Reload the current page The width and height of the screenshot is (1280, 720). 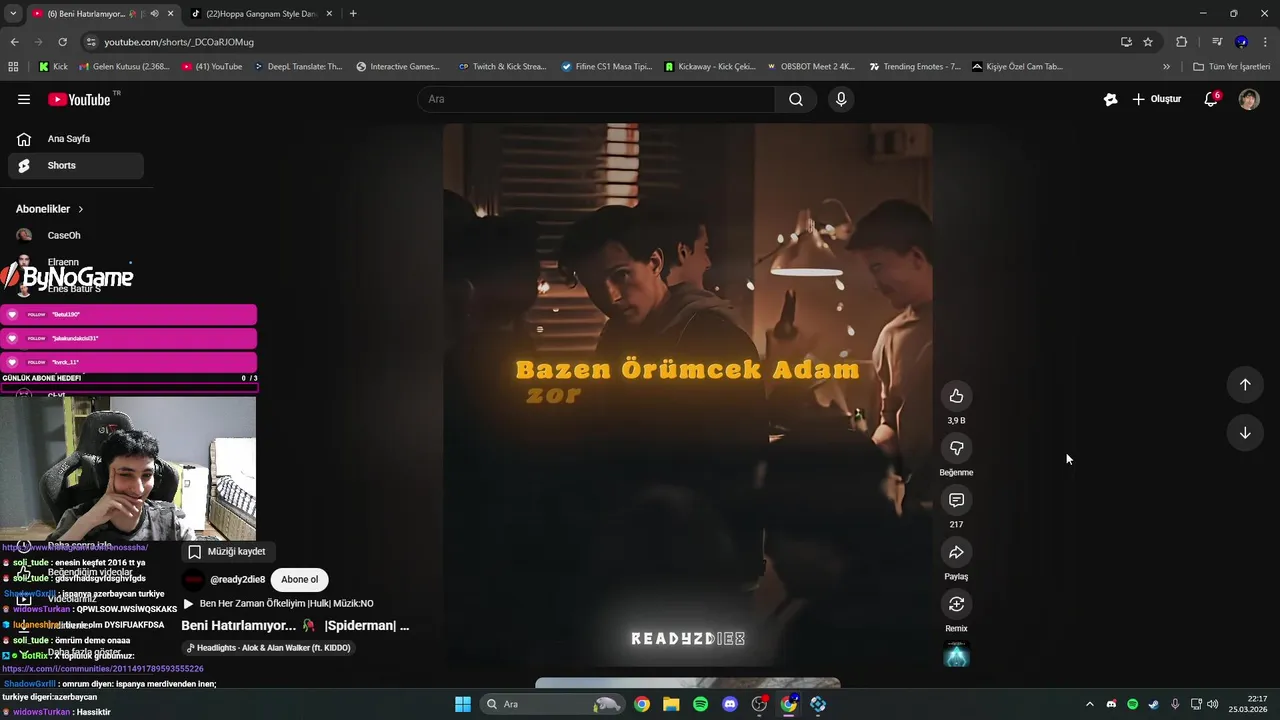tap(62, 42)
